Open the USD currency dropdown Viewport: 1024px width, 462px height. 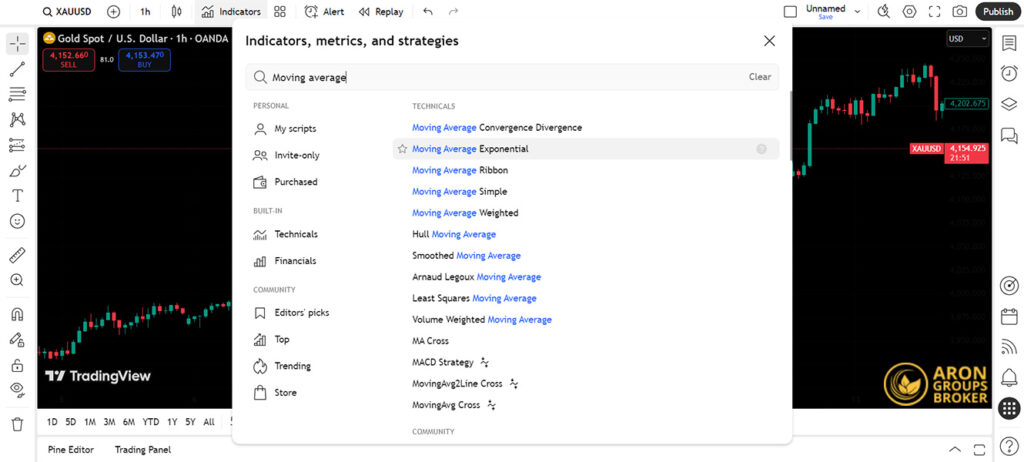967,39
